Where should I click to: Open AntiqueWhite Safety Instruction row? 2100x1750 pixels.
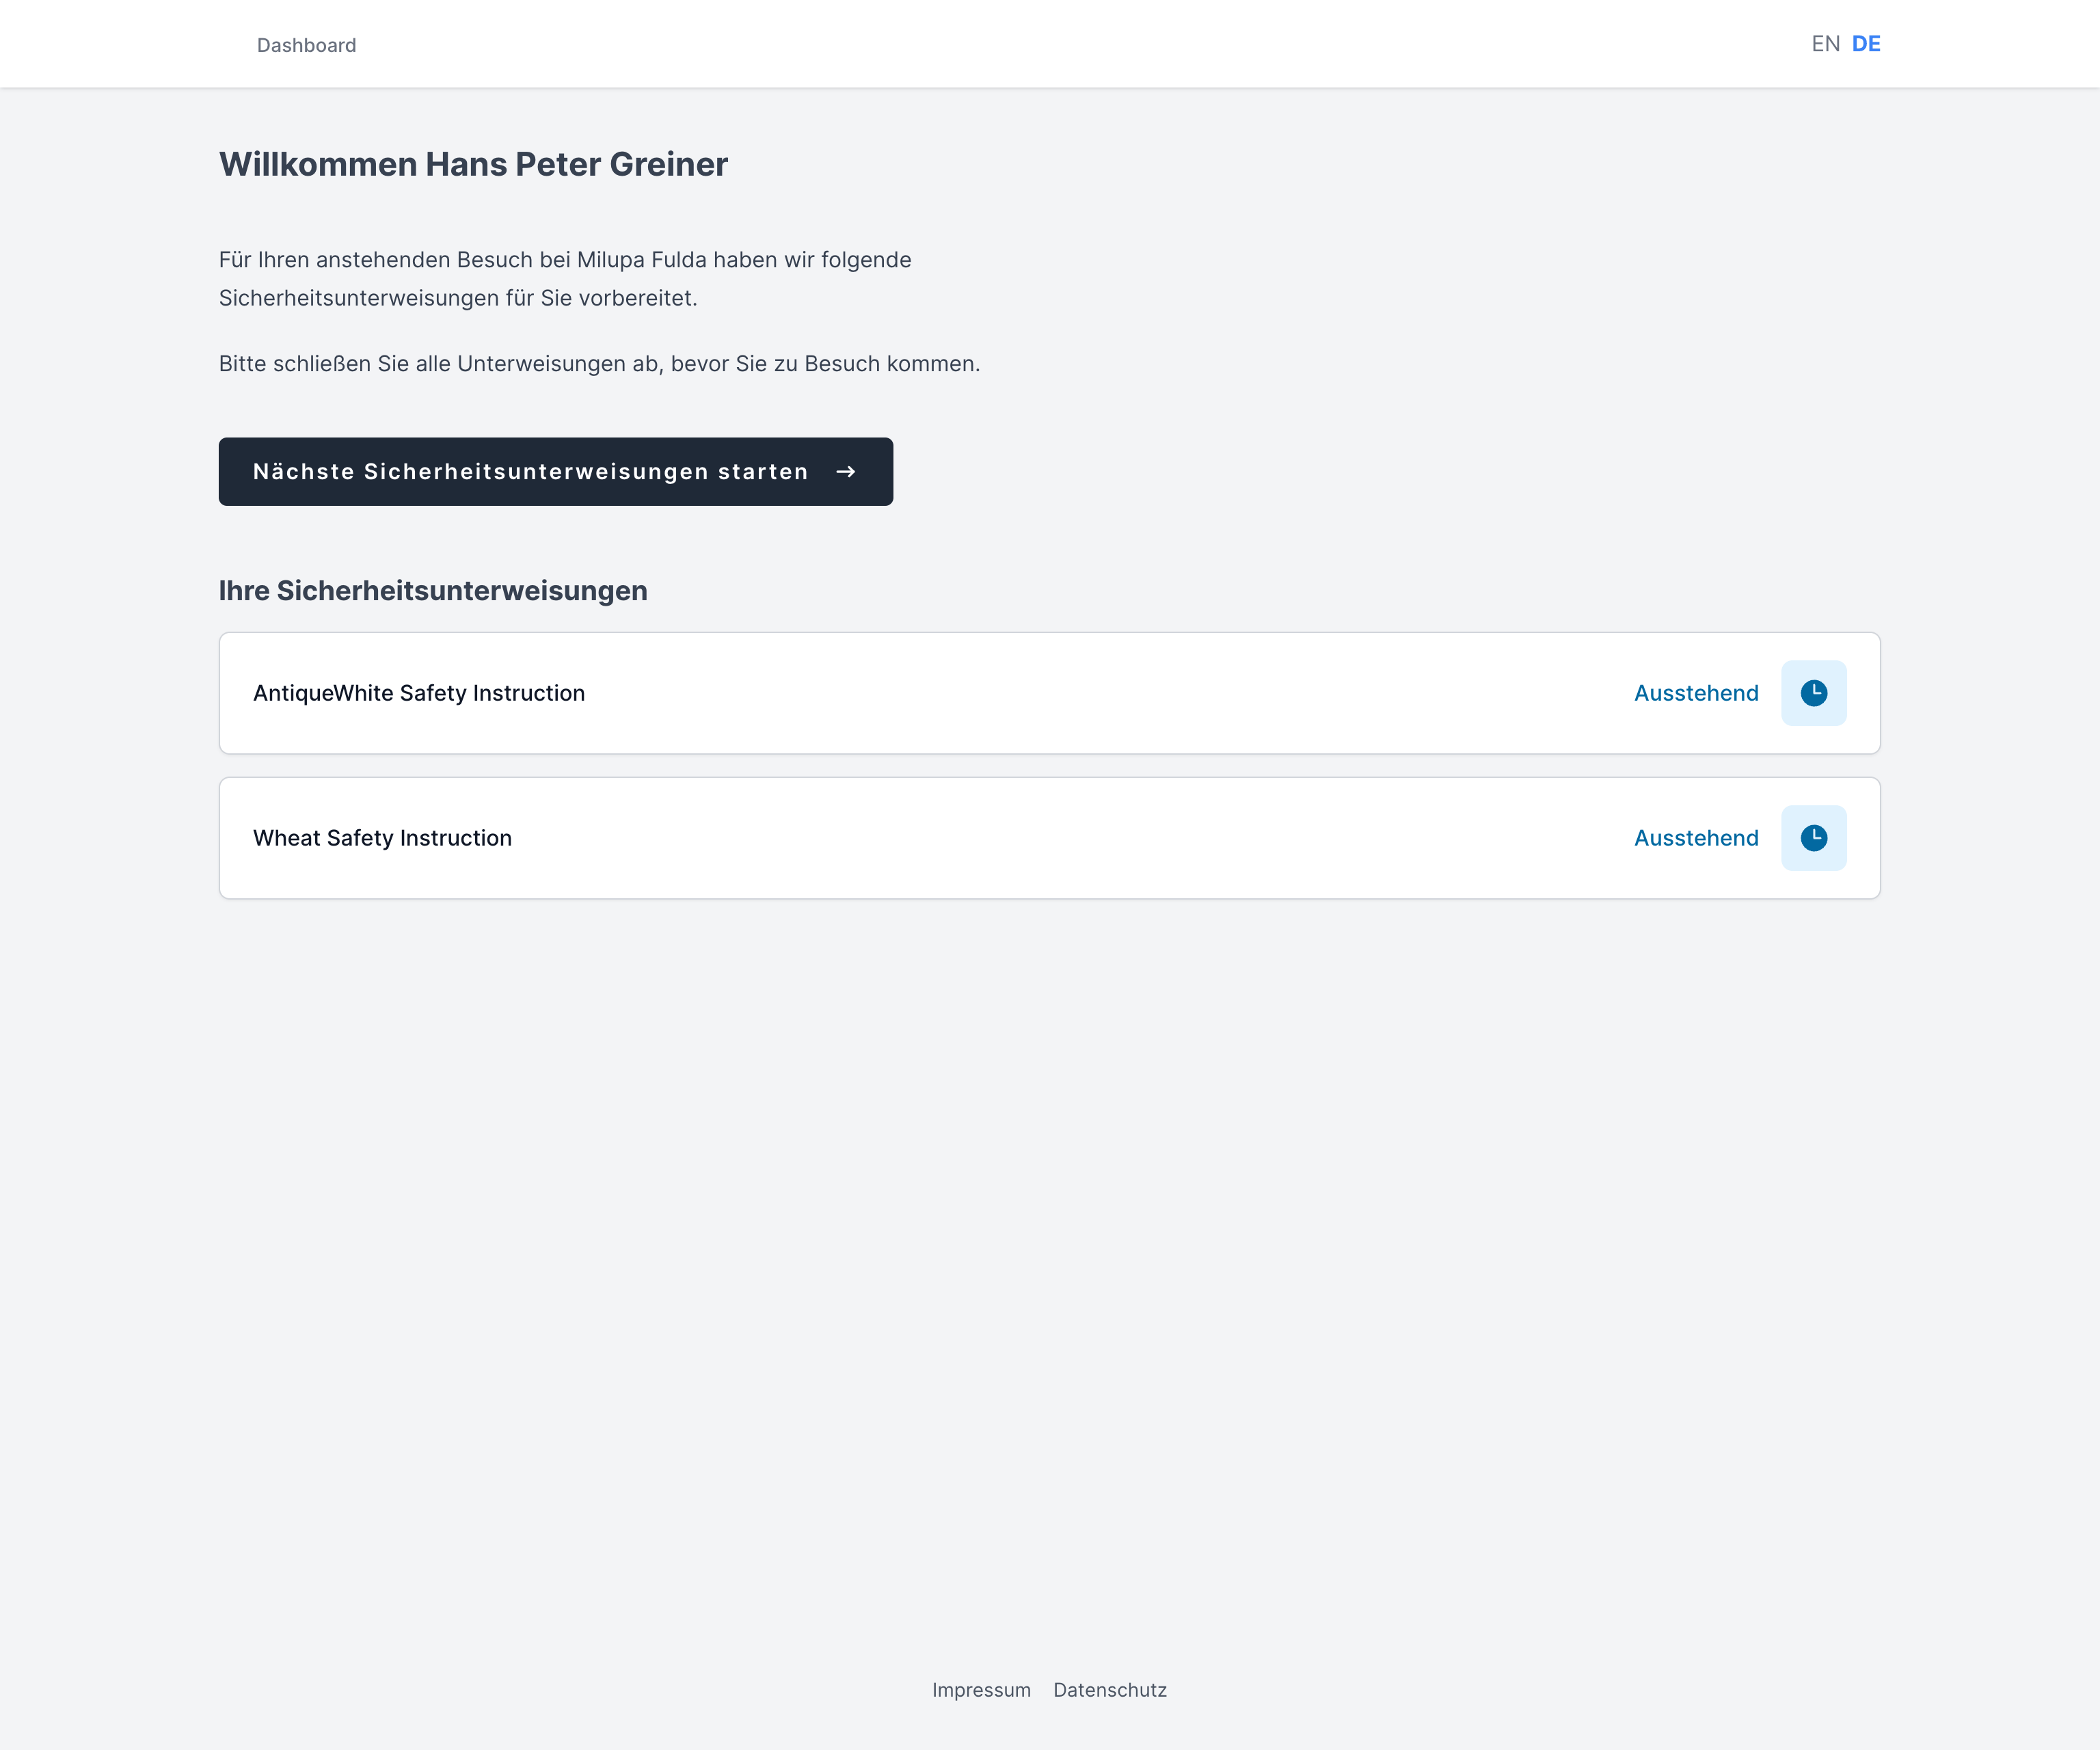1050,693
